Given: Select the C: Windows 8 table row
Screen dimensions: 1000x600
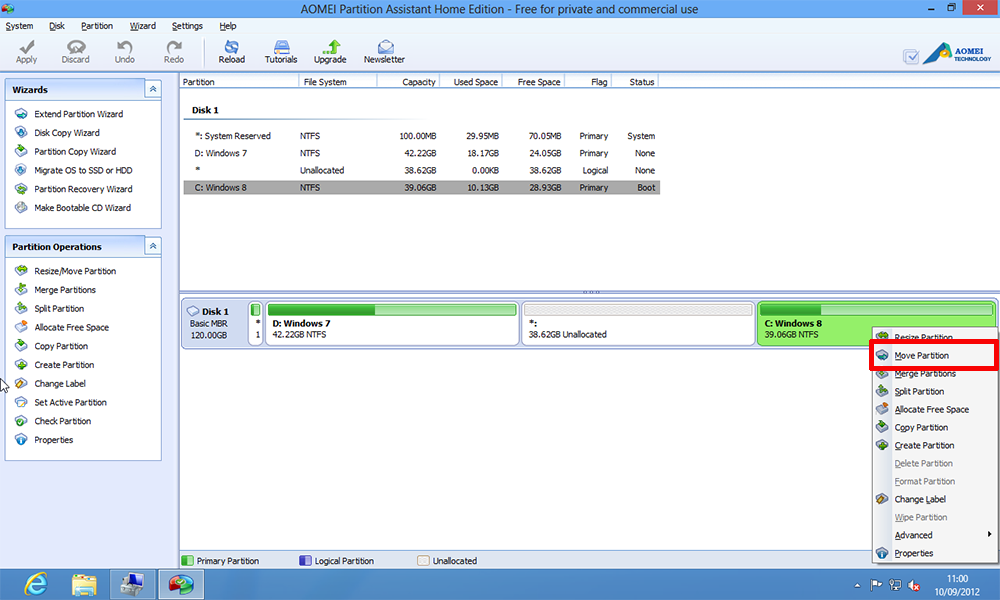Looking at the screenshot, I should tap(422, 187).
